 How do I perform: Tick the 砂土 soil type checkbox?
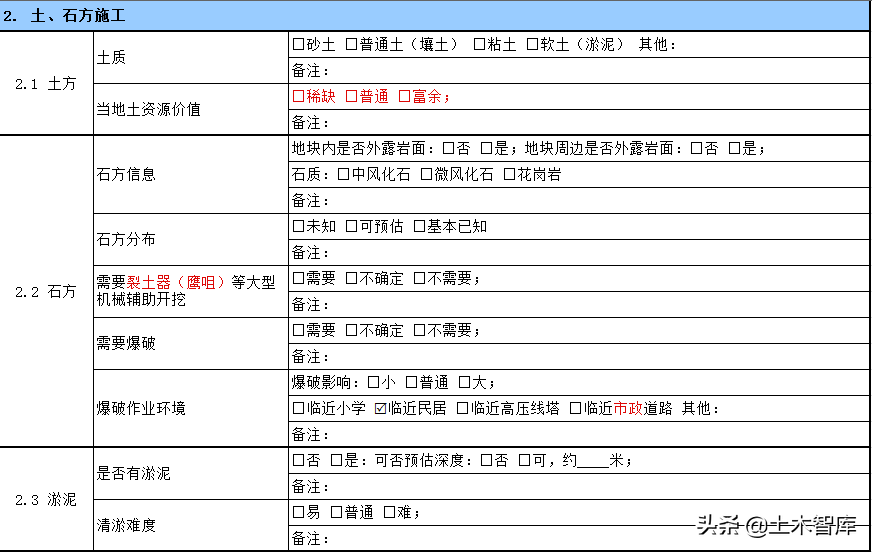(x=298, y=44)
